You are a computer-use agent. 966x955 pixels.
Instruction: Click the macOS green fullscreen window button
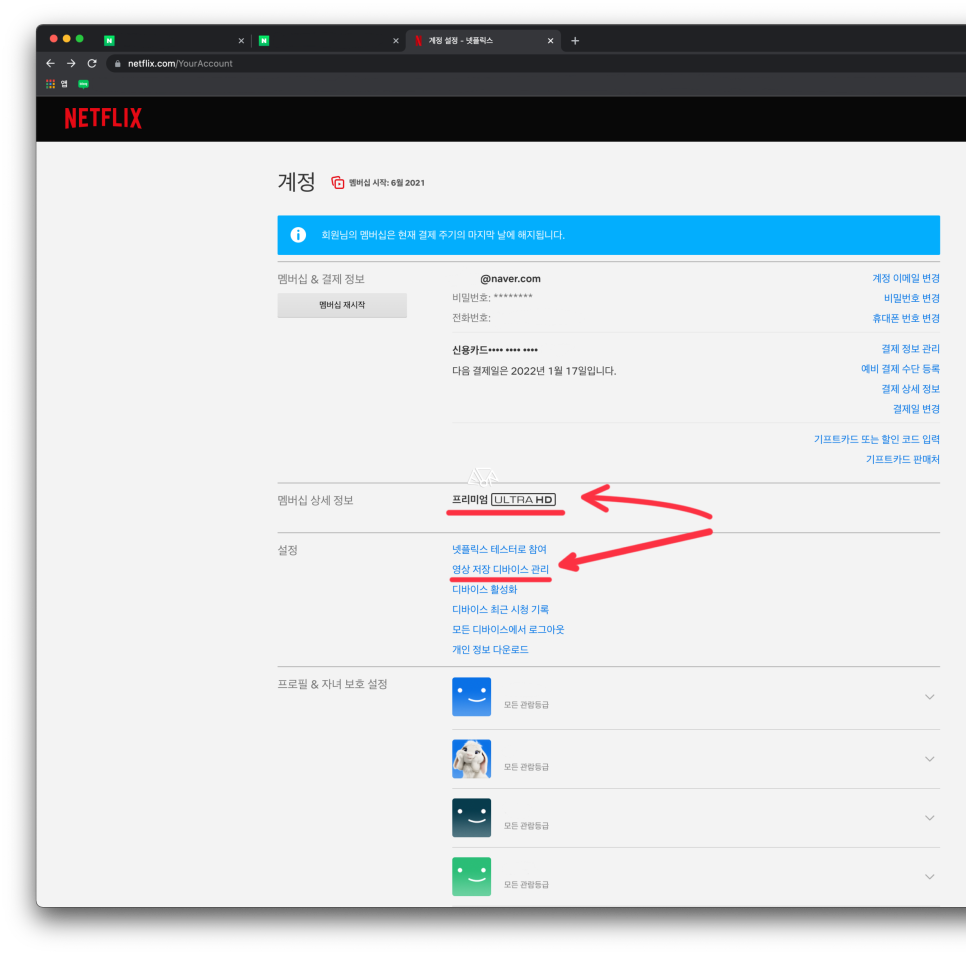[x=79, y=39]
